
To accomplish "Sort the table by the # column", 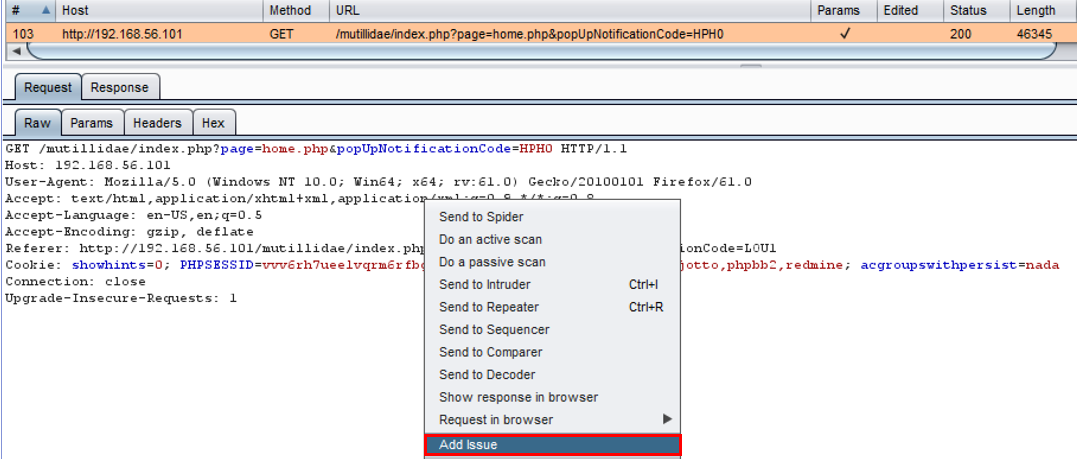I will pyautogui.click(x=30, y=10).
